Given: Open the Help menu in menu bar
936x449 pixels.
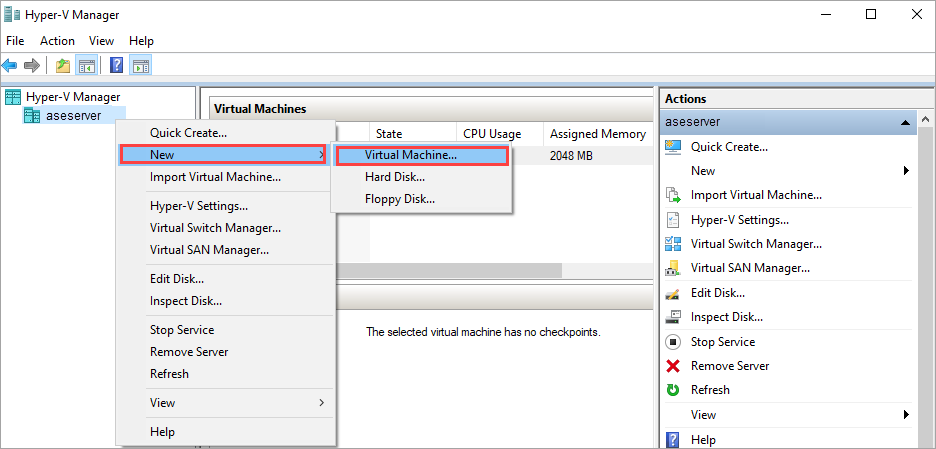Looking at the screenshot, I should coord(141,41).
